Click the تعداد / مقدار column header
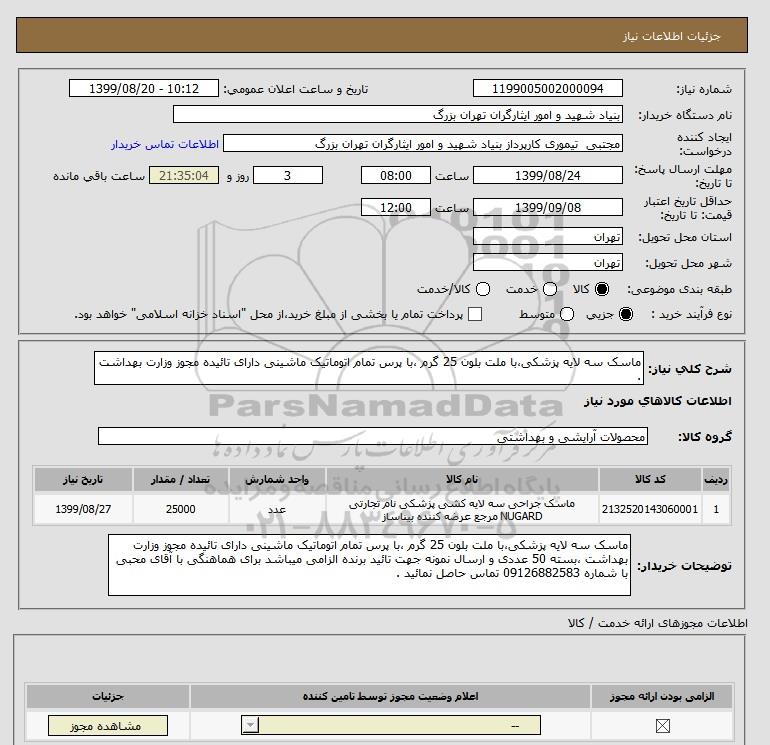Viewport: 770px width, 745px height. click(x=181, y=479)
